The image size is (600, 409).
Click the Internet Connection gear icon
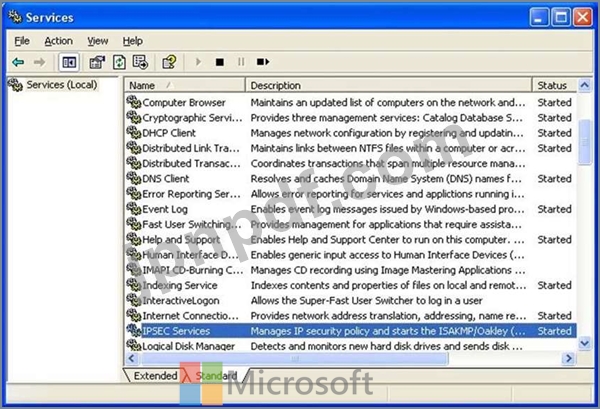tap(134, 316)
